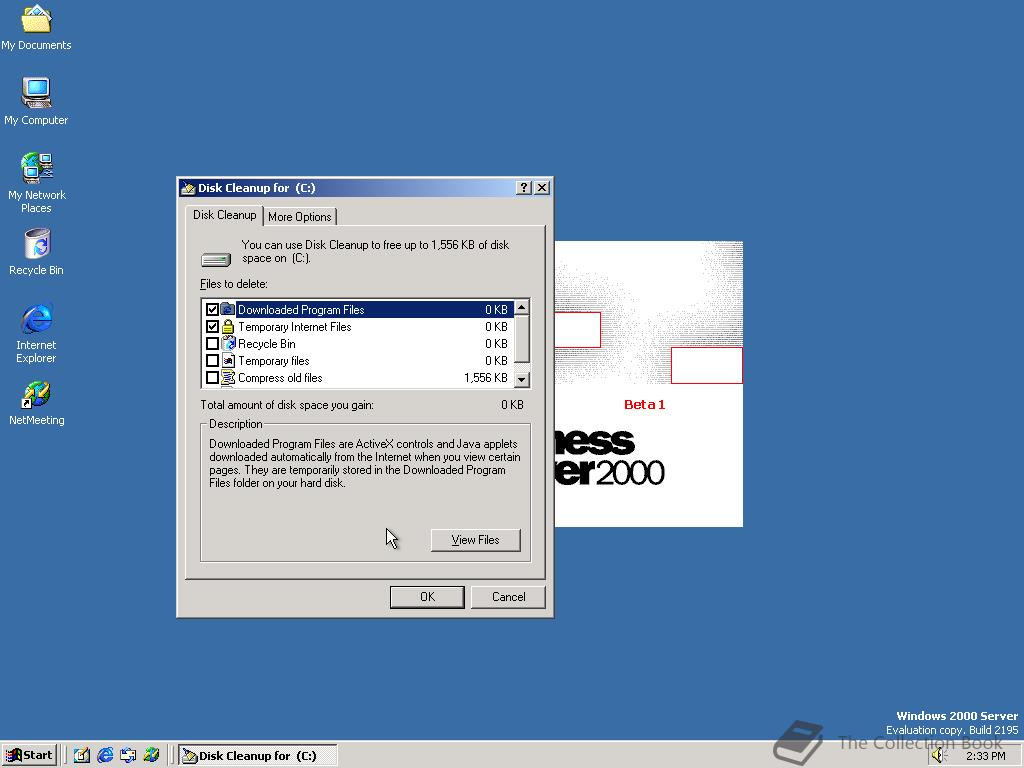Select the Recycle Bin desktop icon
The width and height of the screenshot is (1024, 768).
click(36, 253)
